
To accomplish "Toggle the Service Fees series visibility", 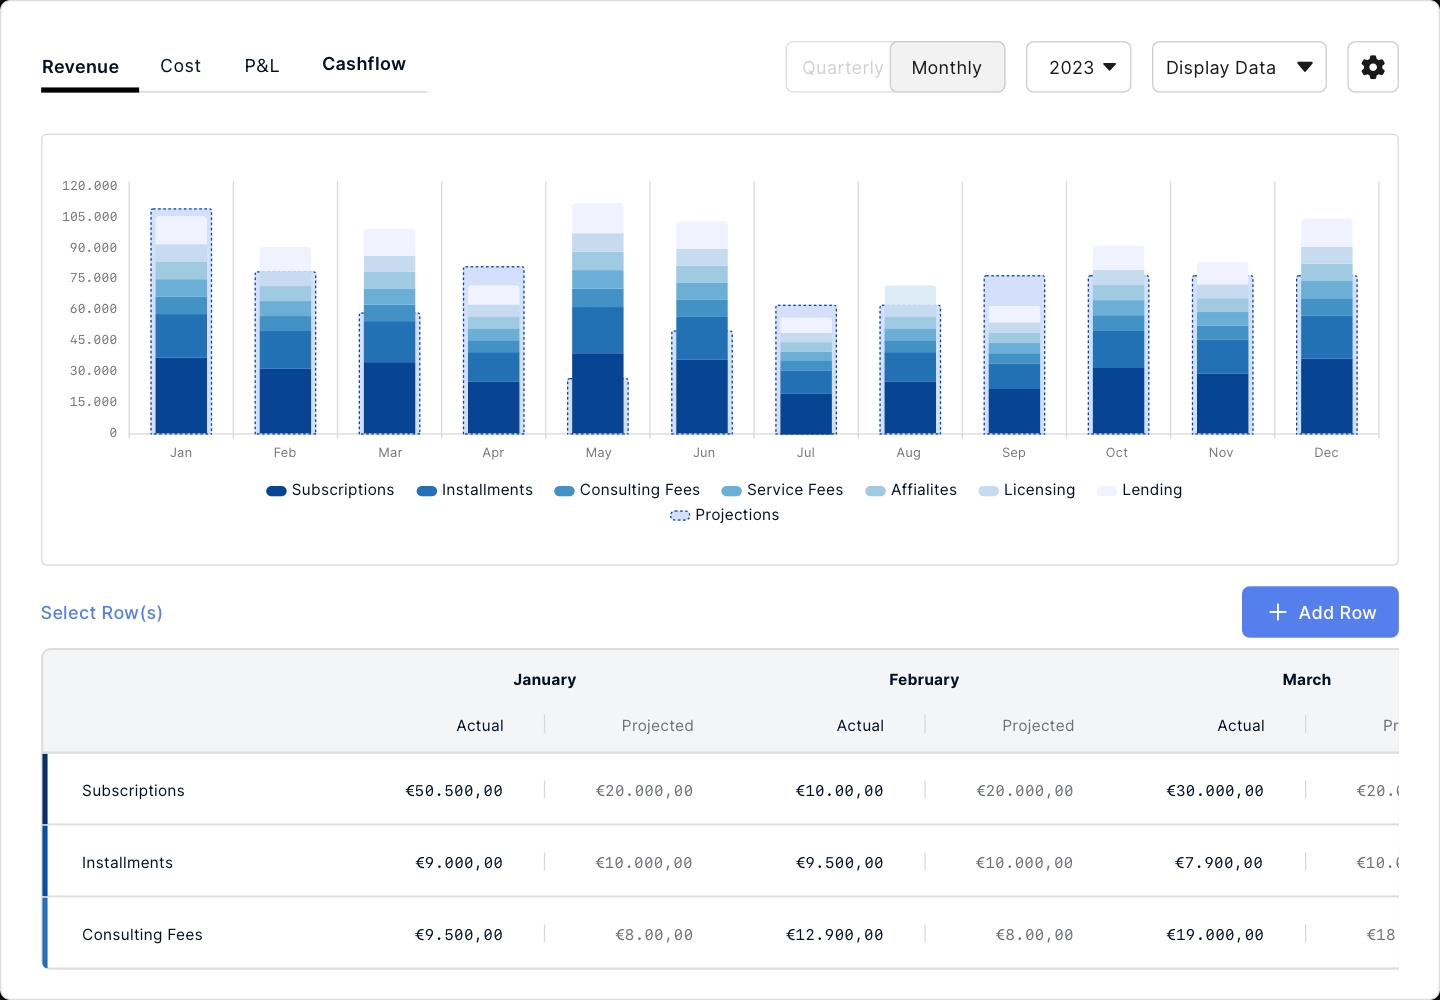I will click(729, 490).
